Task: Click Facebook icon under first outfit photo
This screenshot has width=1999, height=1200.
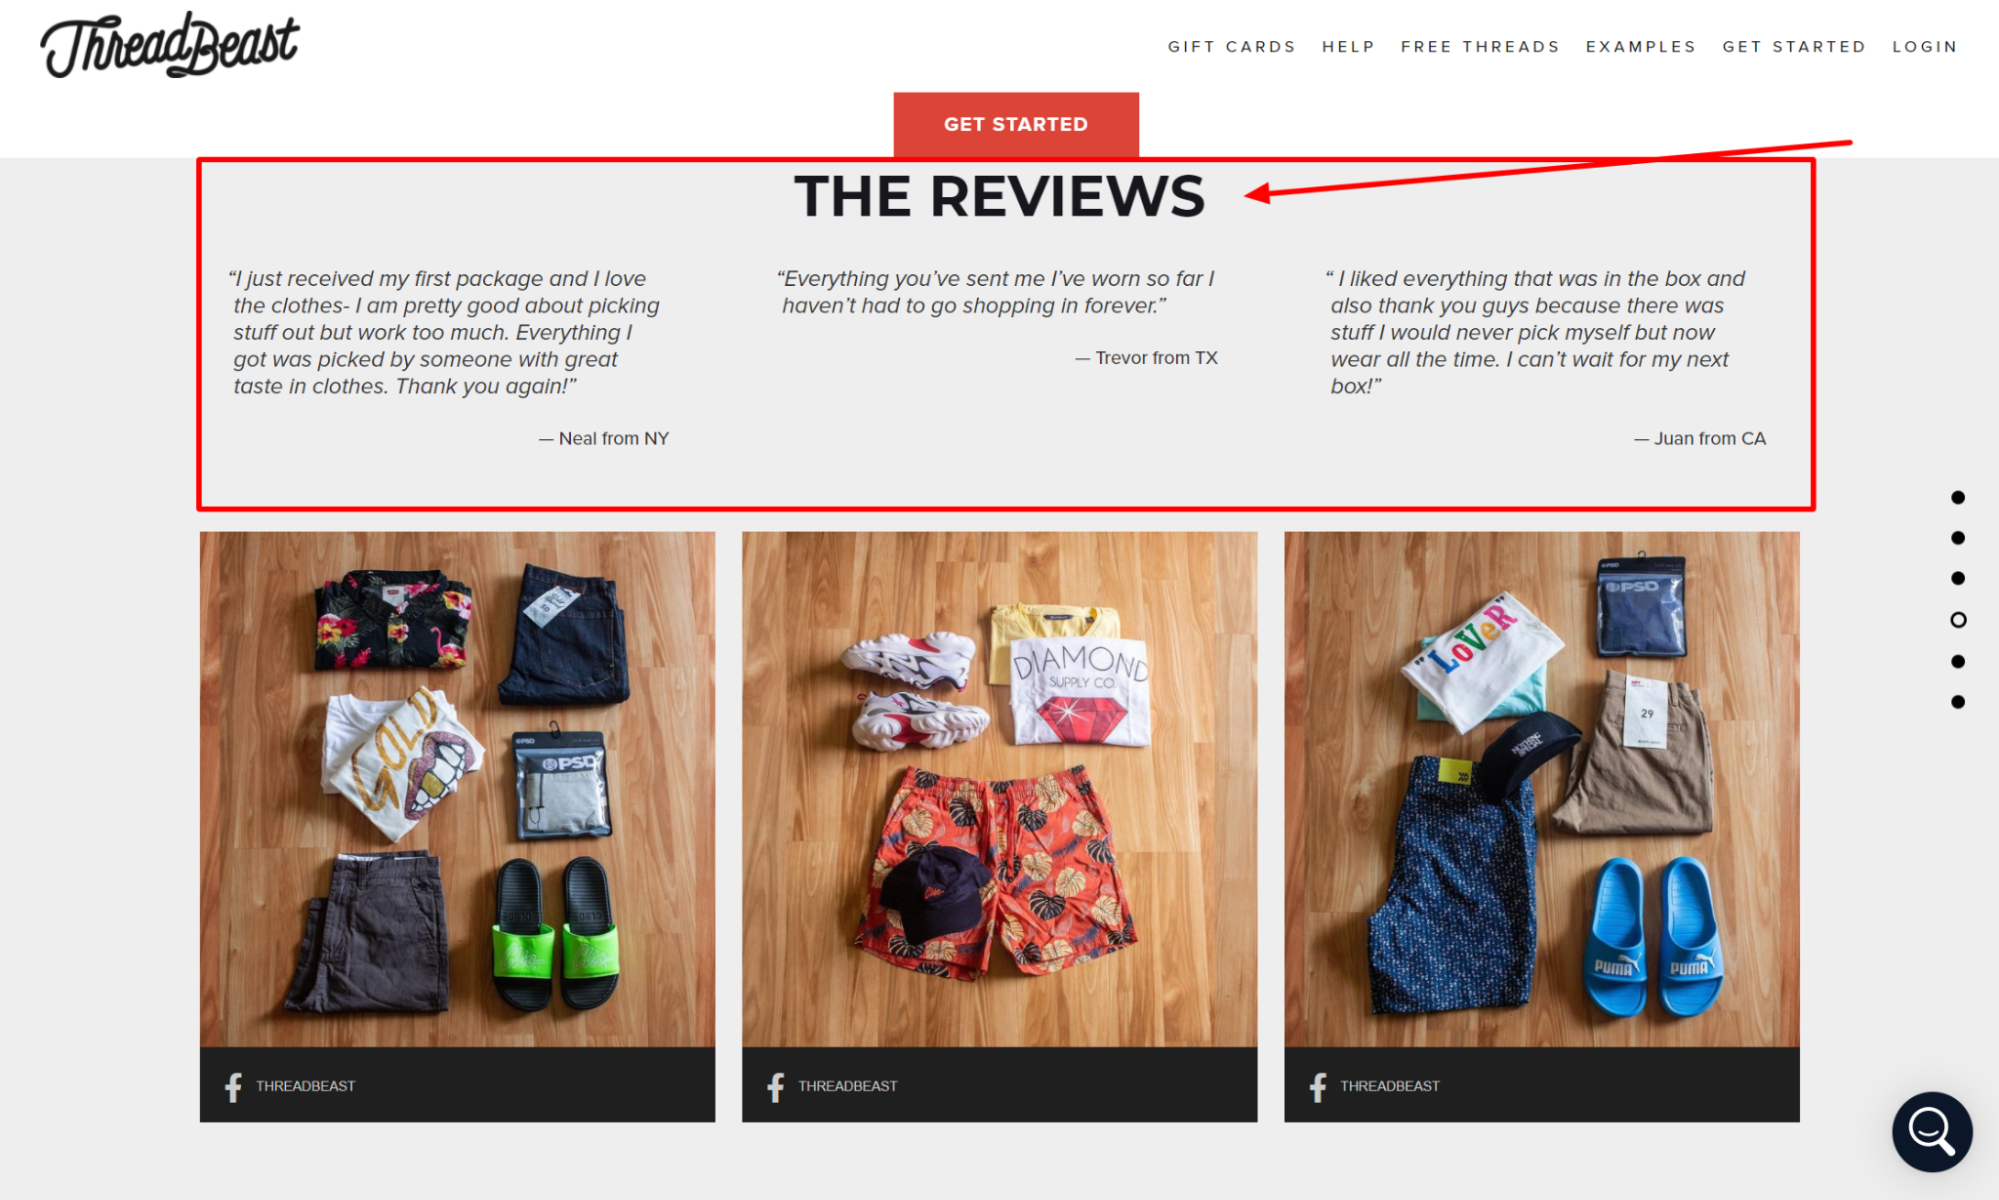Action: (233, 1087)
